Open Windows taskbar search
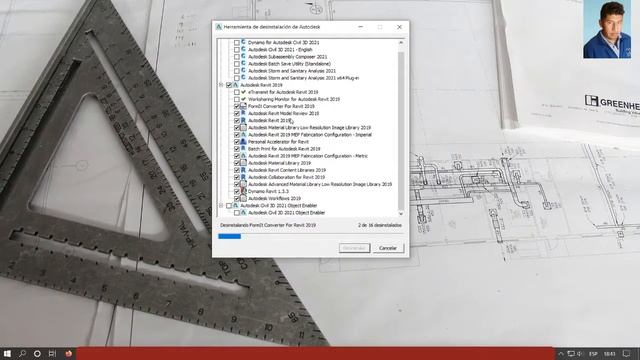This screenshot has width=640, height=360. coord(22,353)
